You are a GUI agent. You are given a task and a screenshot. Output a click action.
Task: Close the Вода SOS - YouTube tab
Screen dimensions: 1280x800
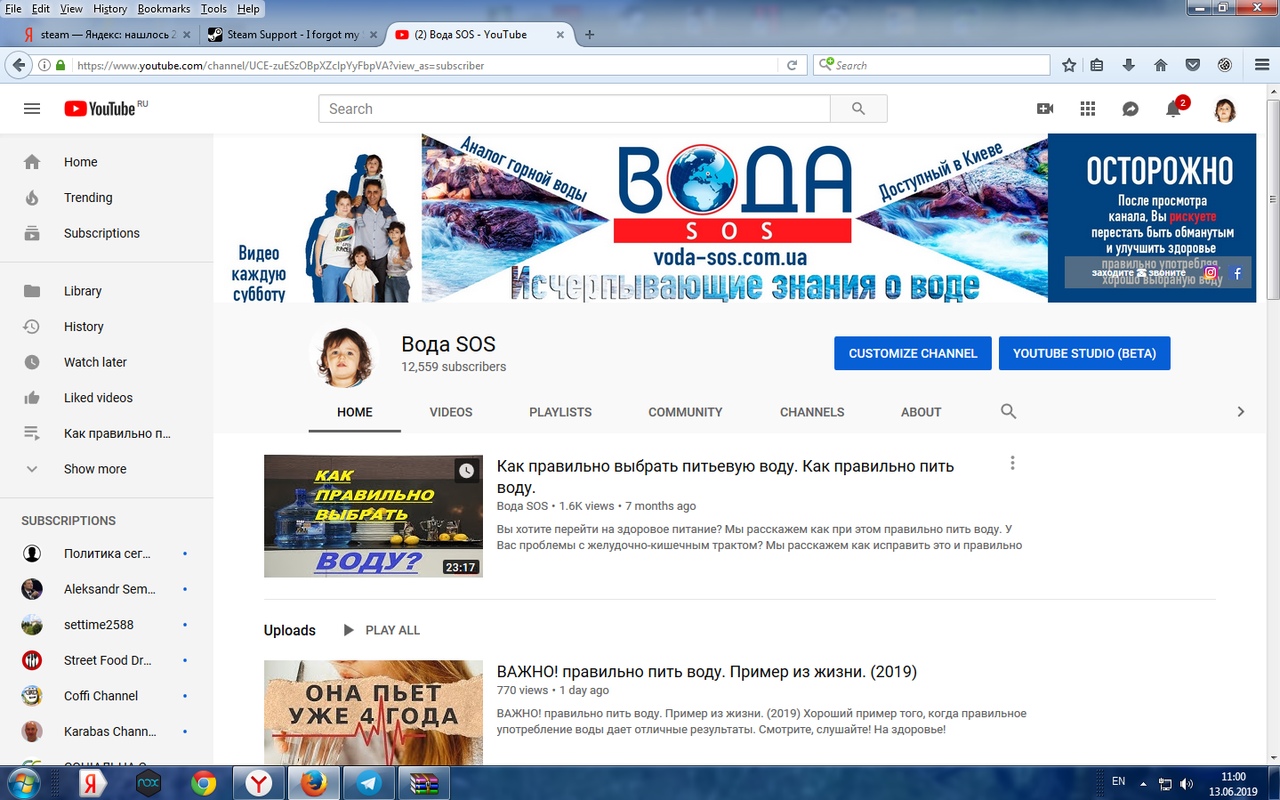559,34
